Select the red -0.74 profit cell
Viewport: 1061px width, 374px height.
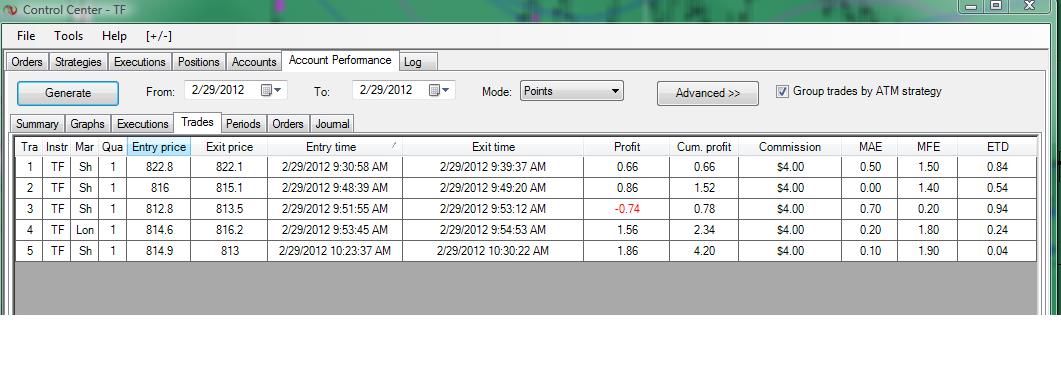tap(627, 209)
